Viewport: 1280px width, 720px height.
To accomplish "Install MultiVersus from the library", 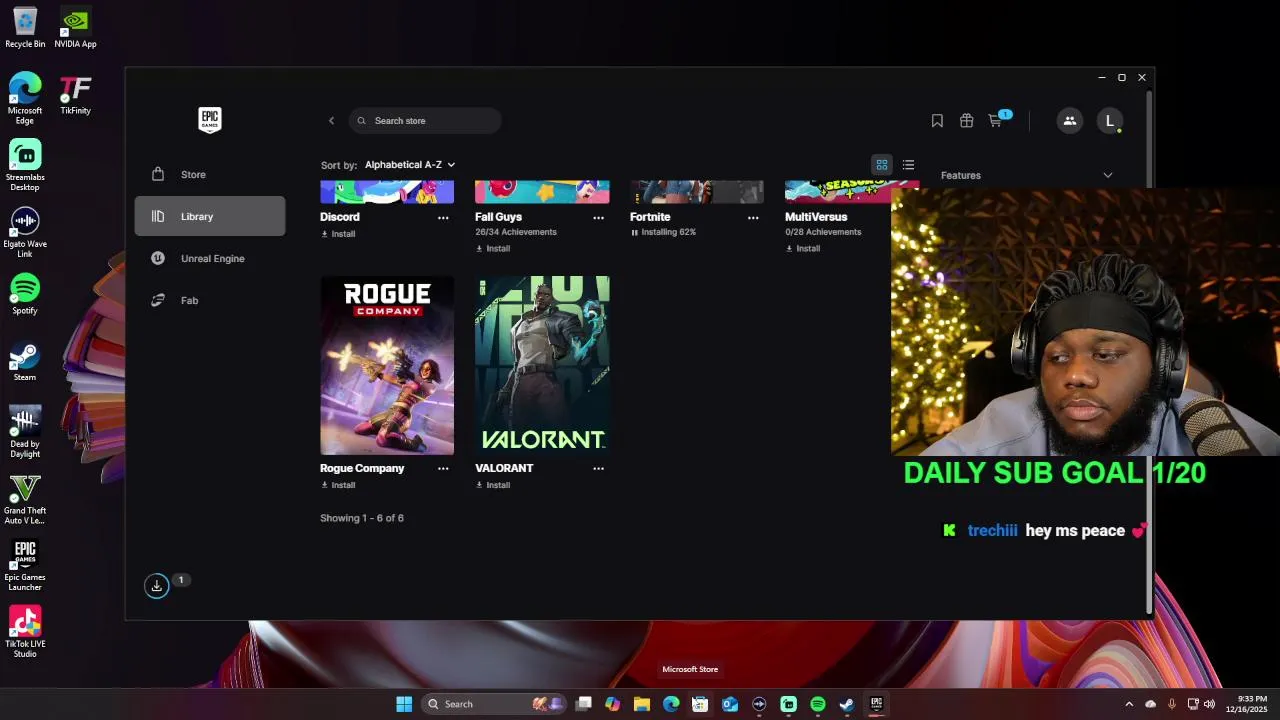I will (803, 248).
